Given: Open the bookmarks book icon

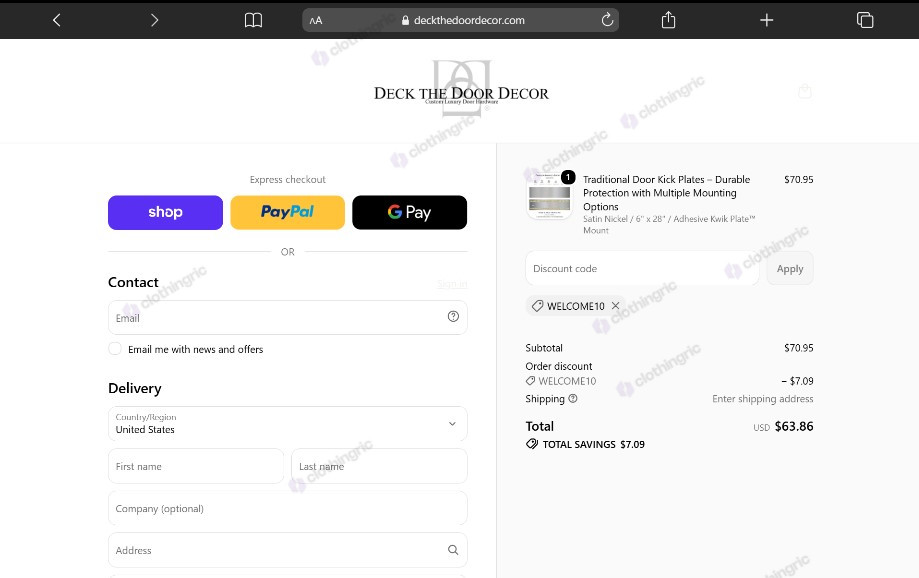Looking at the screenshot, I should pos(253,21).
